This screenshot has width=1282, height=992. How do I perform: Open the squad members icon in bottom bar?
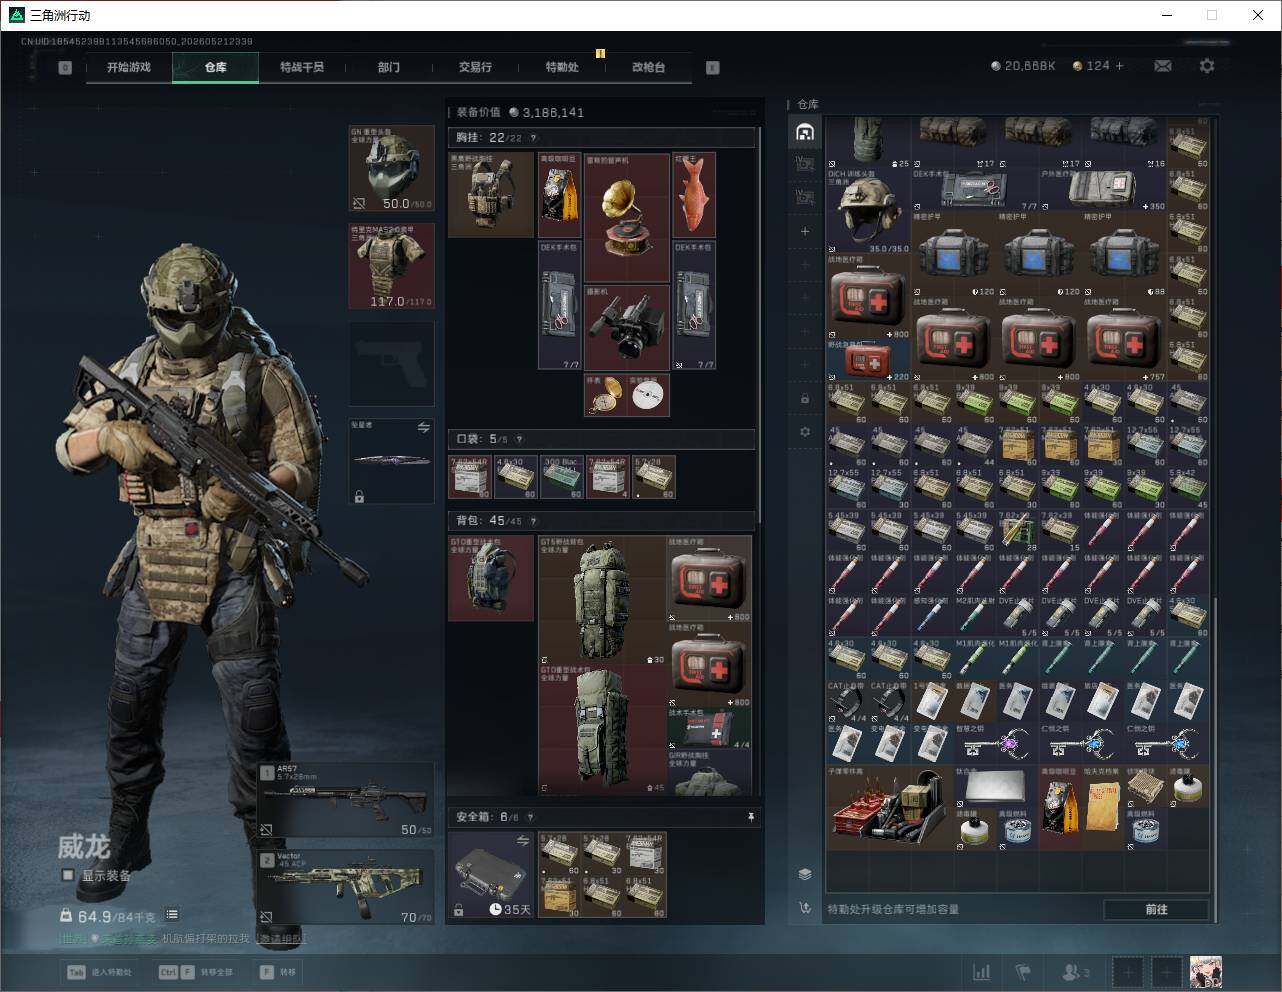1076,972
